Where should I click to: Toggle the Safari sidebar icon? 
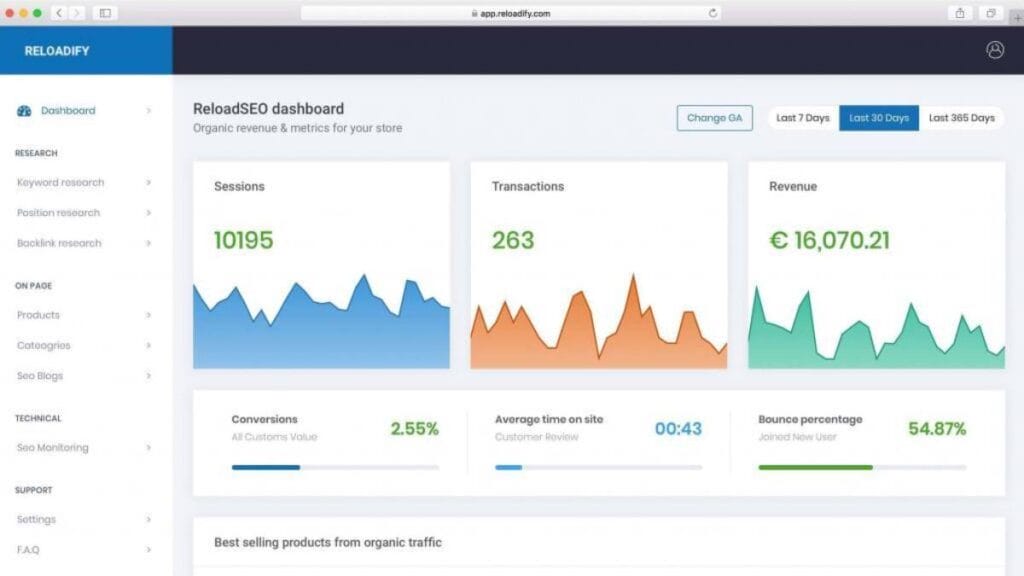point(105,13)
